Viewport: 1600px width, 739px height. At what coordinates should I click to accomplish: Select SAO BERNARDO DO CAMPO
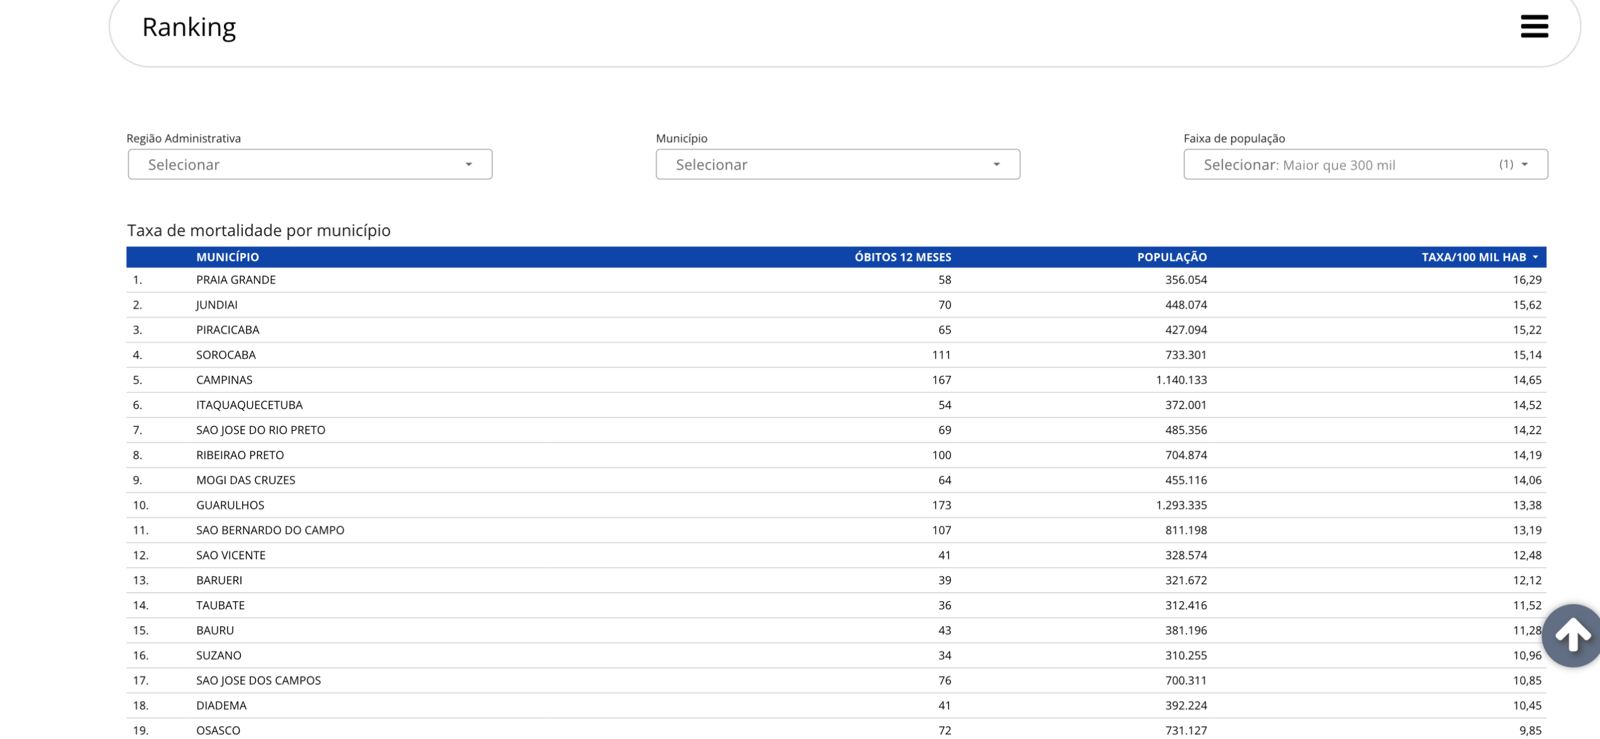click(836, 530)
